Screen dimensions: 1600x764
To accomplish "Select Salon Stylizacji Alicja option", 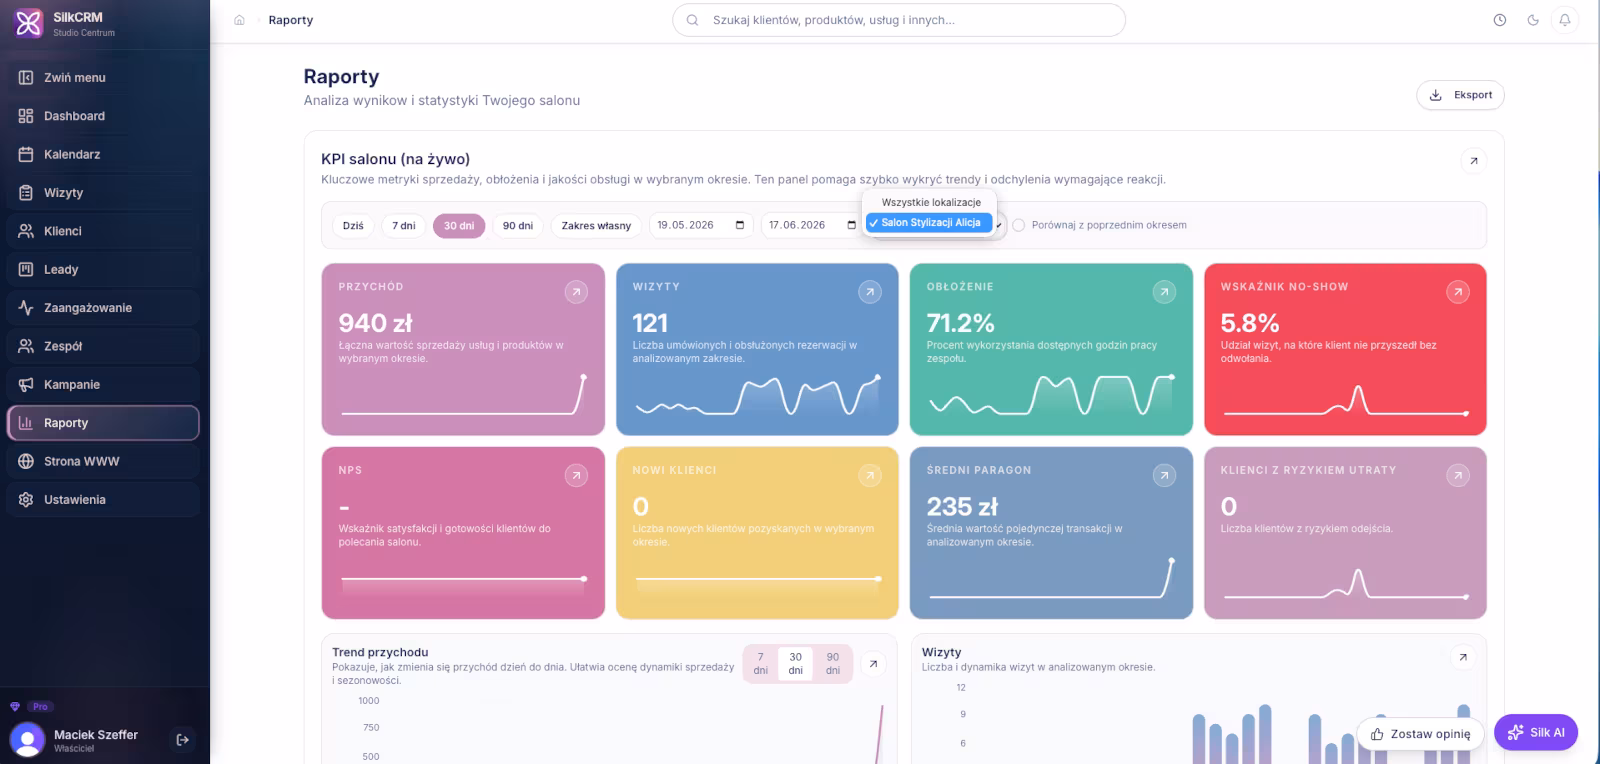I will [930, 223].
